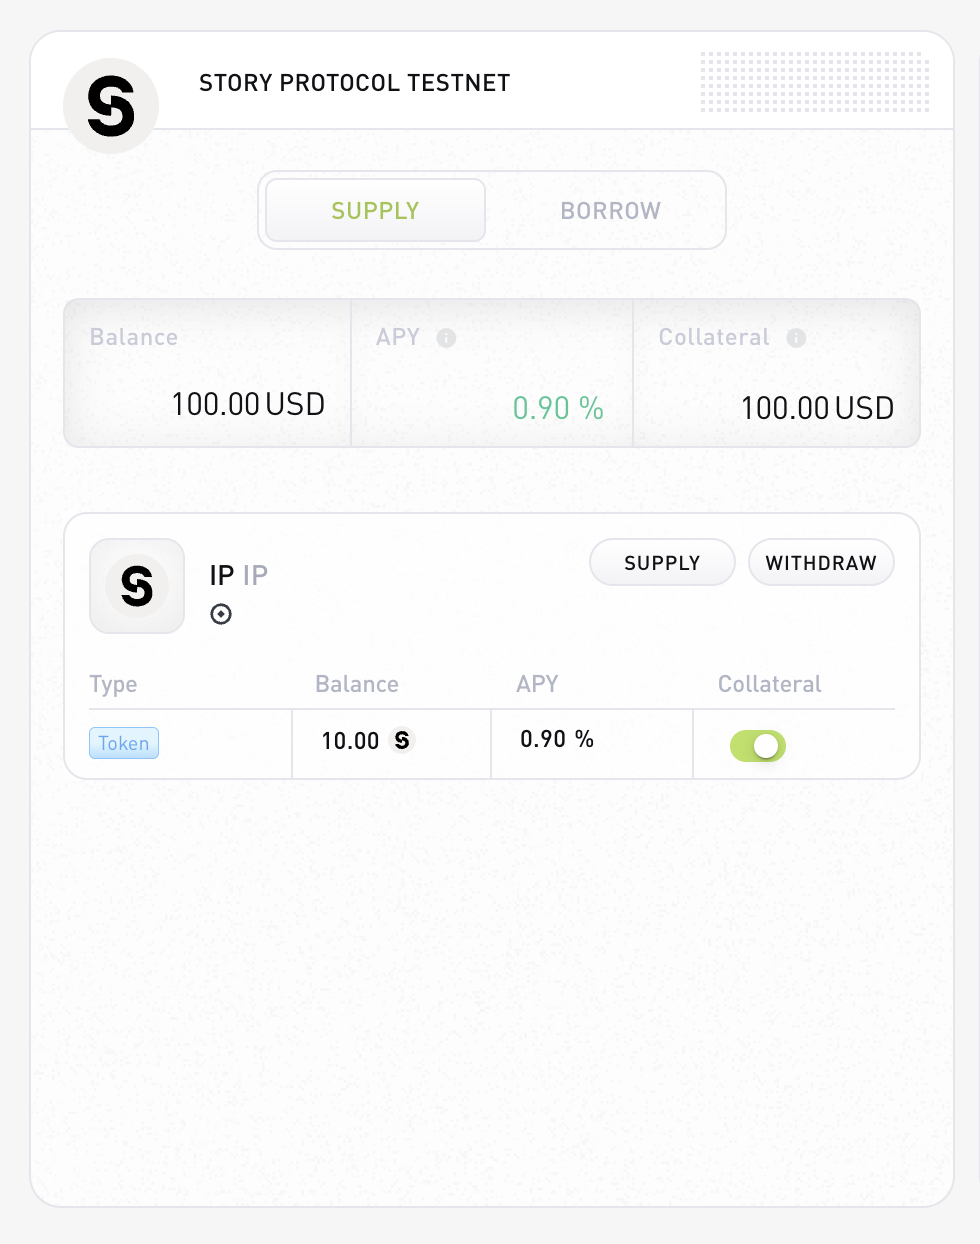
Task: Click the Story Protocol logo in header
Action: pyautogui.click(x=111, y=106)
